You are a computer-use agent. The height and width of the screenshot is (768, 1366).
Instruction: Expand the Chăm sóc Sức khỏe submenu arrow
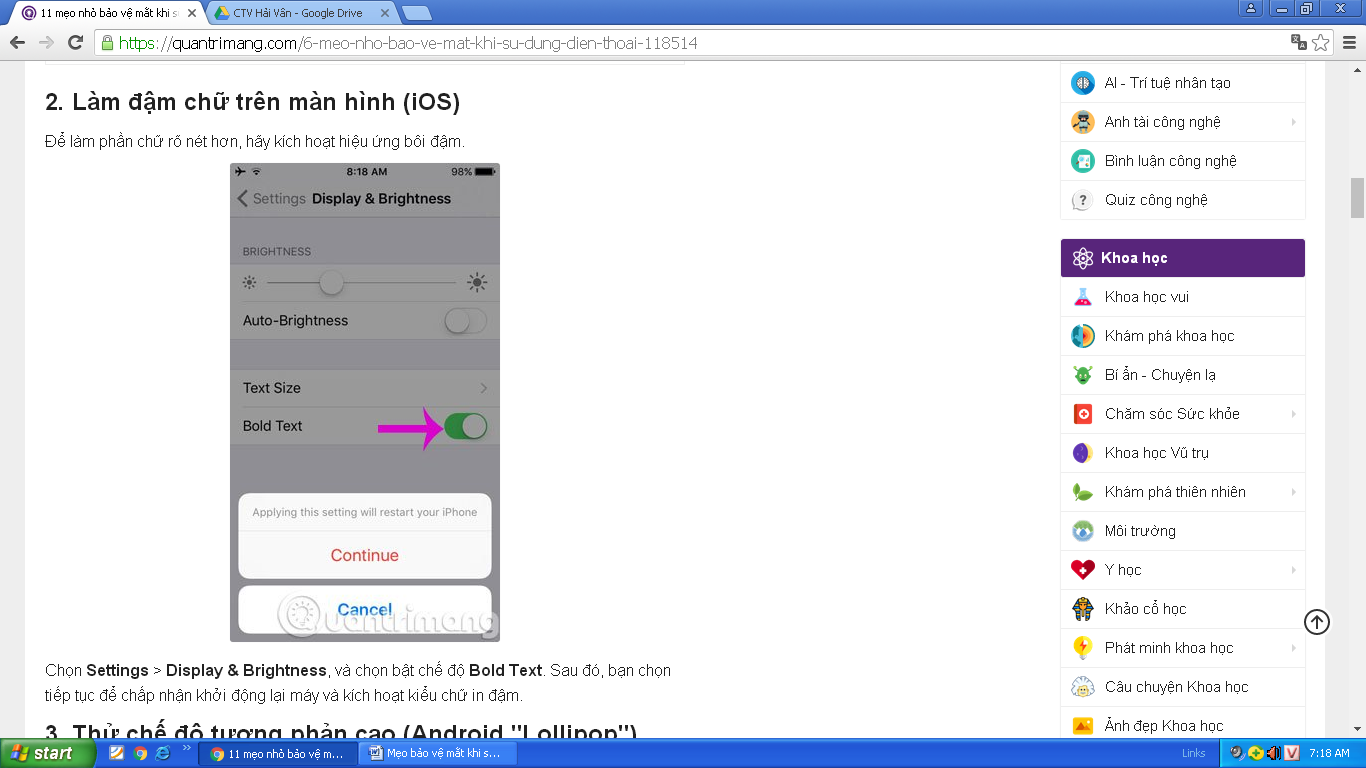pos(1293,414)
